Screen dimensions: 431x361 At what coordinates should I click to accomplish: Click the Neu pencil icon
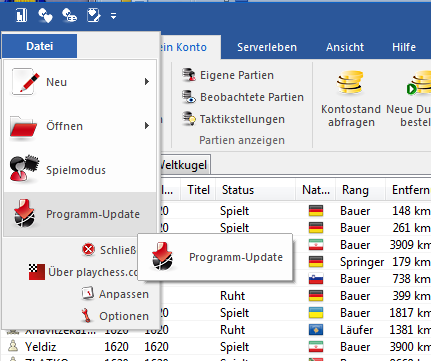[x=25, y=82]
